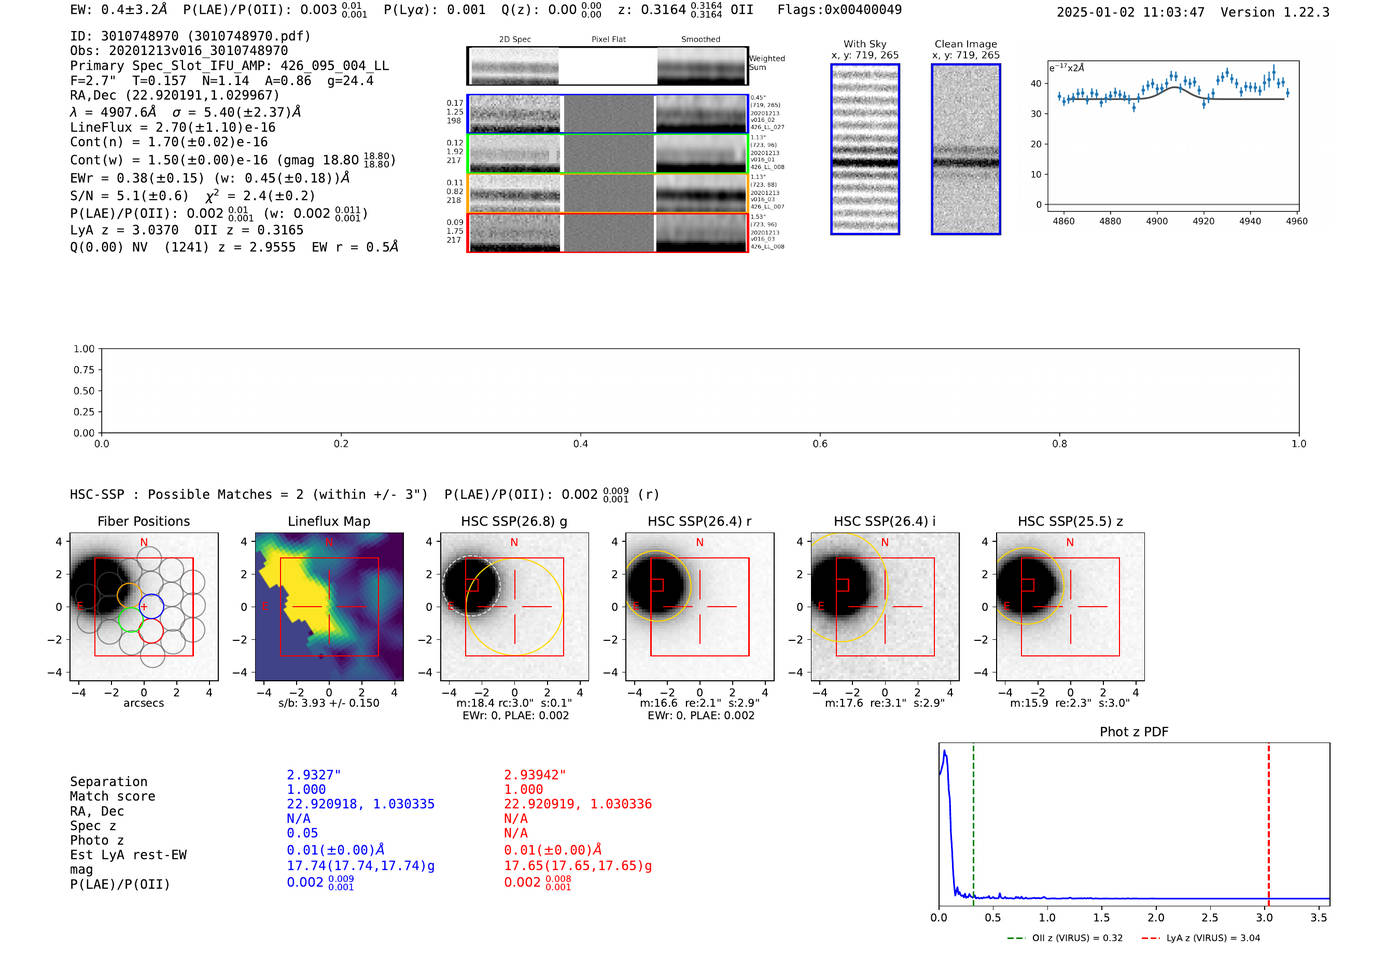The image size is (1400, 953).
Task: Open the Weighted Sum 2D spectrum strip
Action: pyautogui.click(x=607, y=66)
